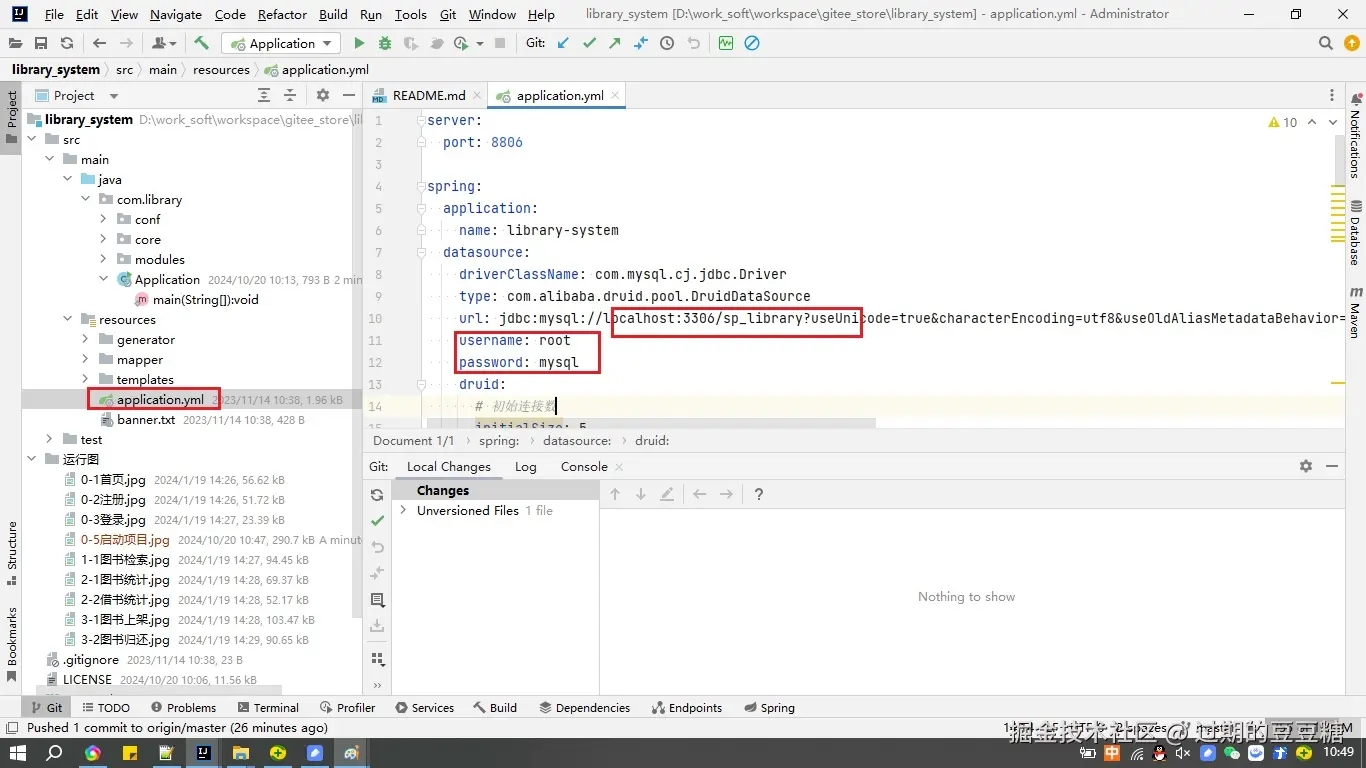This screenshot has height=768, width=1366.
Task: Open the Refactor menu
Action: coord(282,14)
